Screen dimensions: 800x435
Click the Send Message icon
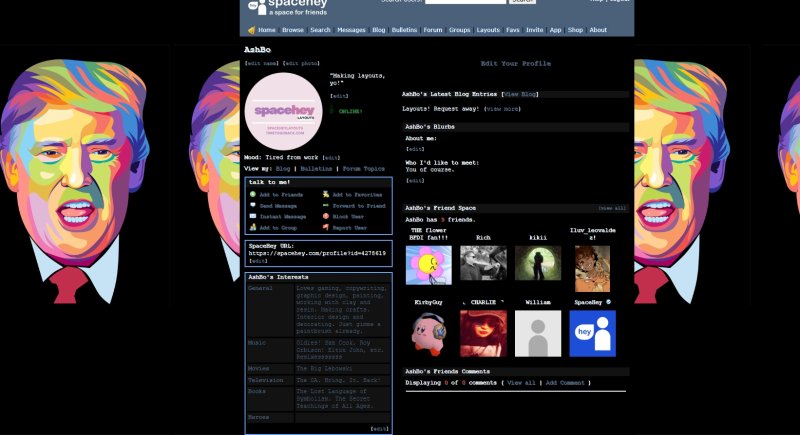[253, 205]
